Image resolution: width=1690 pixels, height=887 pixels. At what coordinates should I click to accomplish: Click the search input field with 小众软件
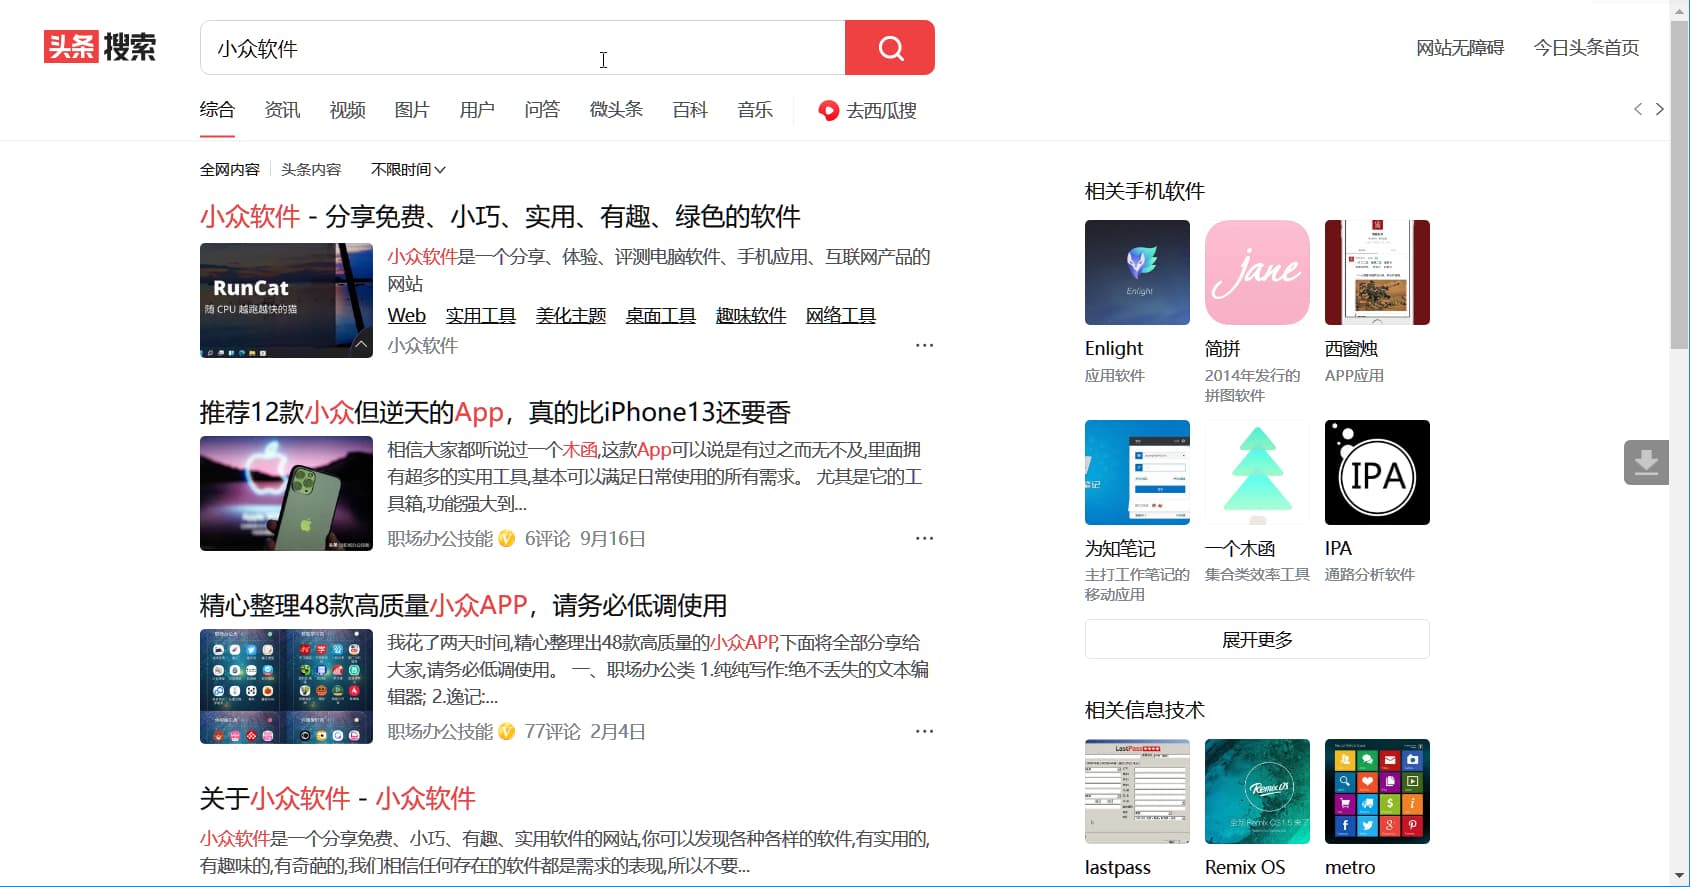[x=520, y=48]
